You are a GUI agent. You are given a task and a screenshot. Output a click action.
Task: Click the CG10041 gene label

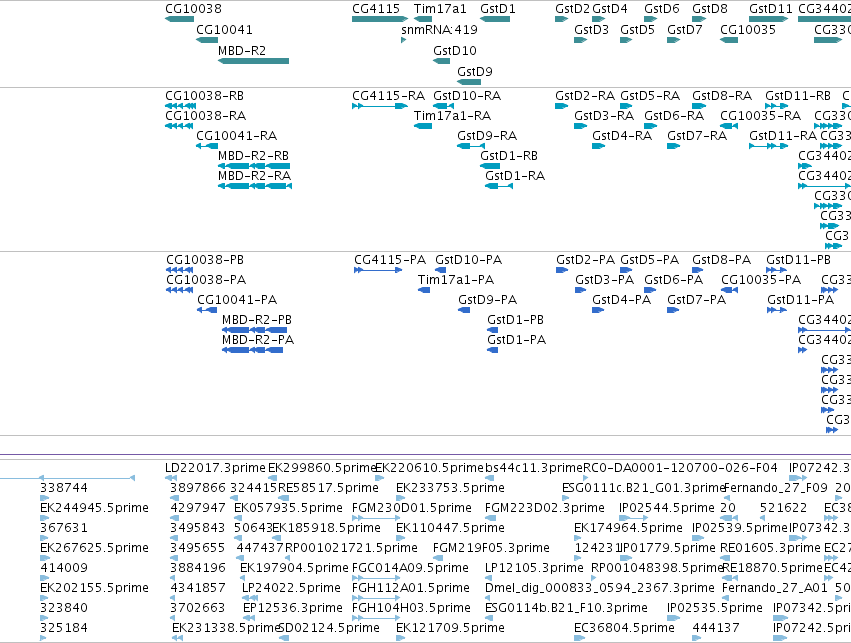pyautogui.click(x=224, y=30)
